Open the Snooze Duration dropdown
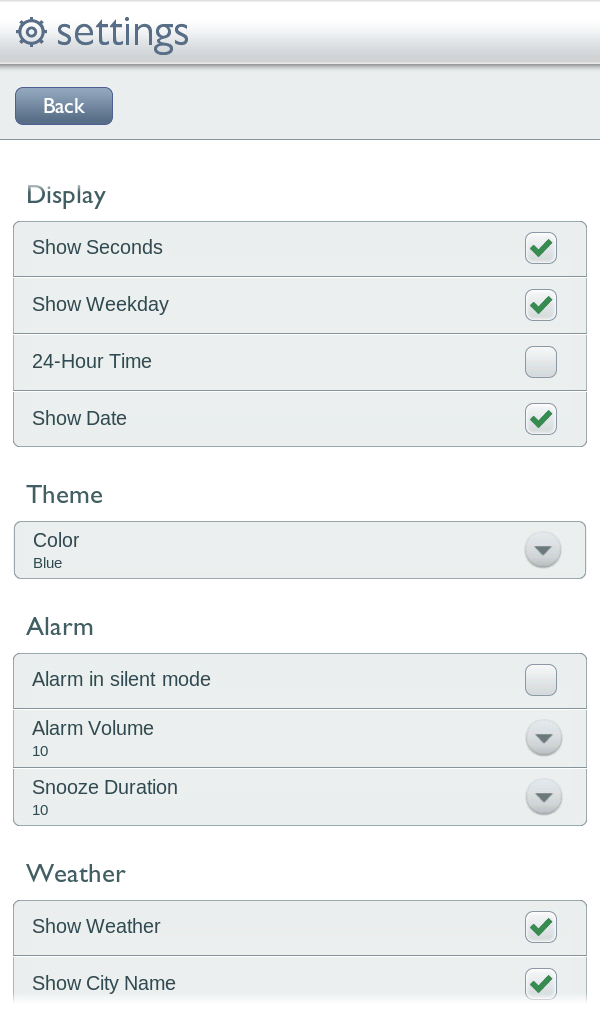The image size is (600, 1024). [x=544, y=797]
